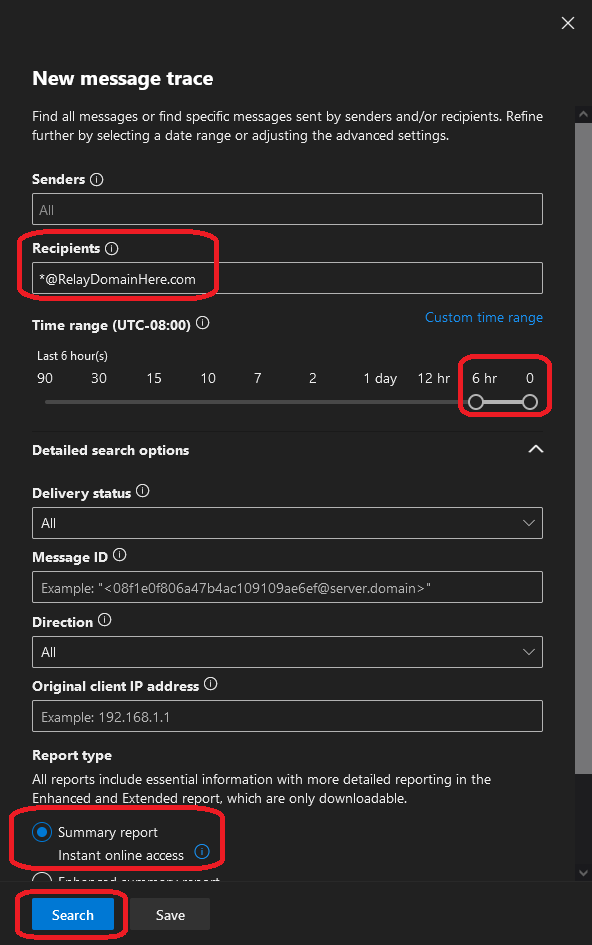Screen dimensions: 592x945
Task: Open the Custom time range link
Action: 483,318
